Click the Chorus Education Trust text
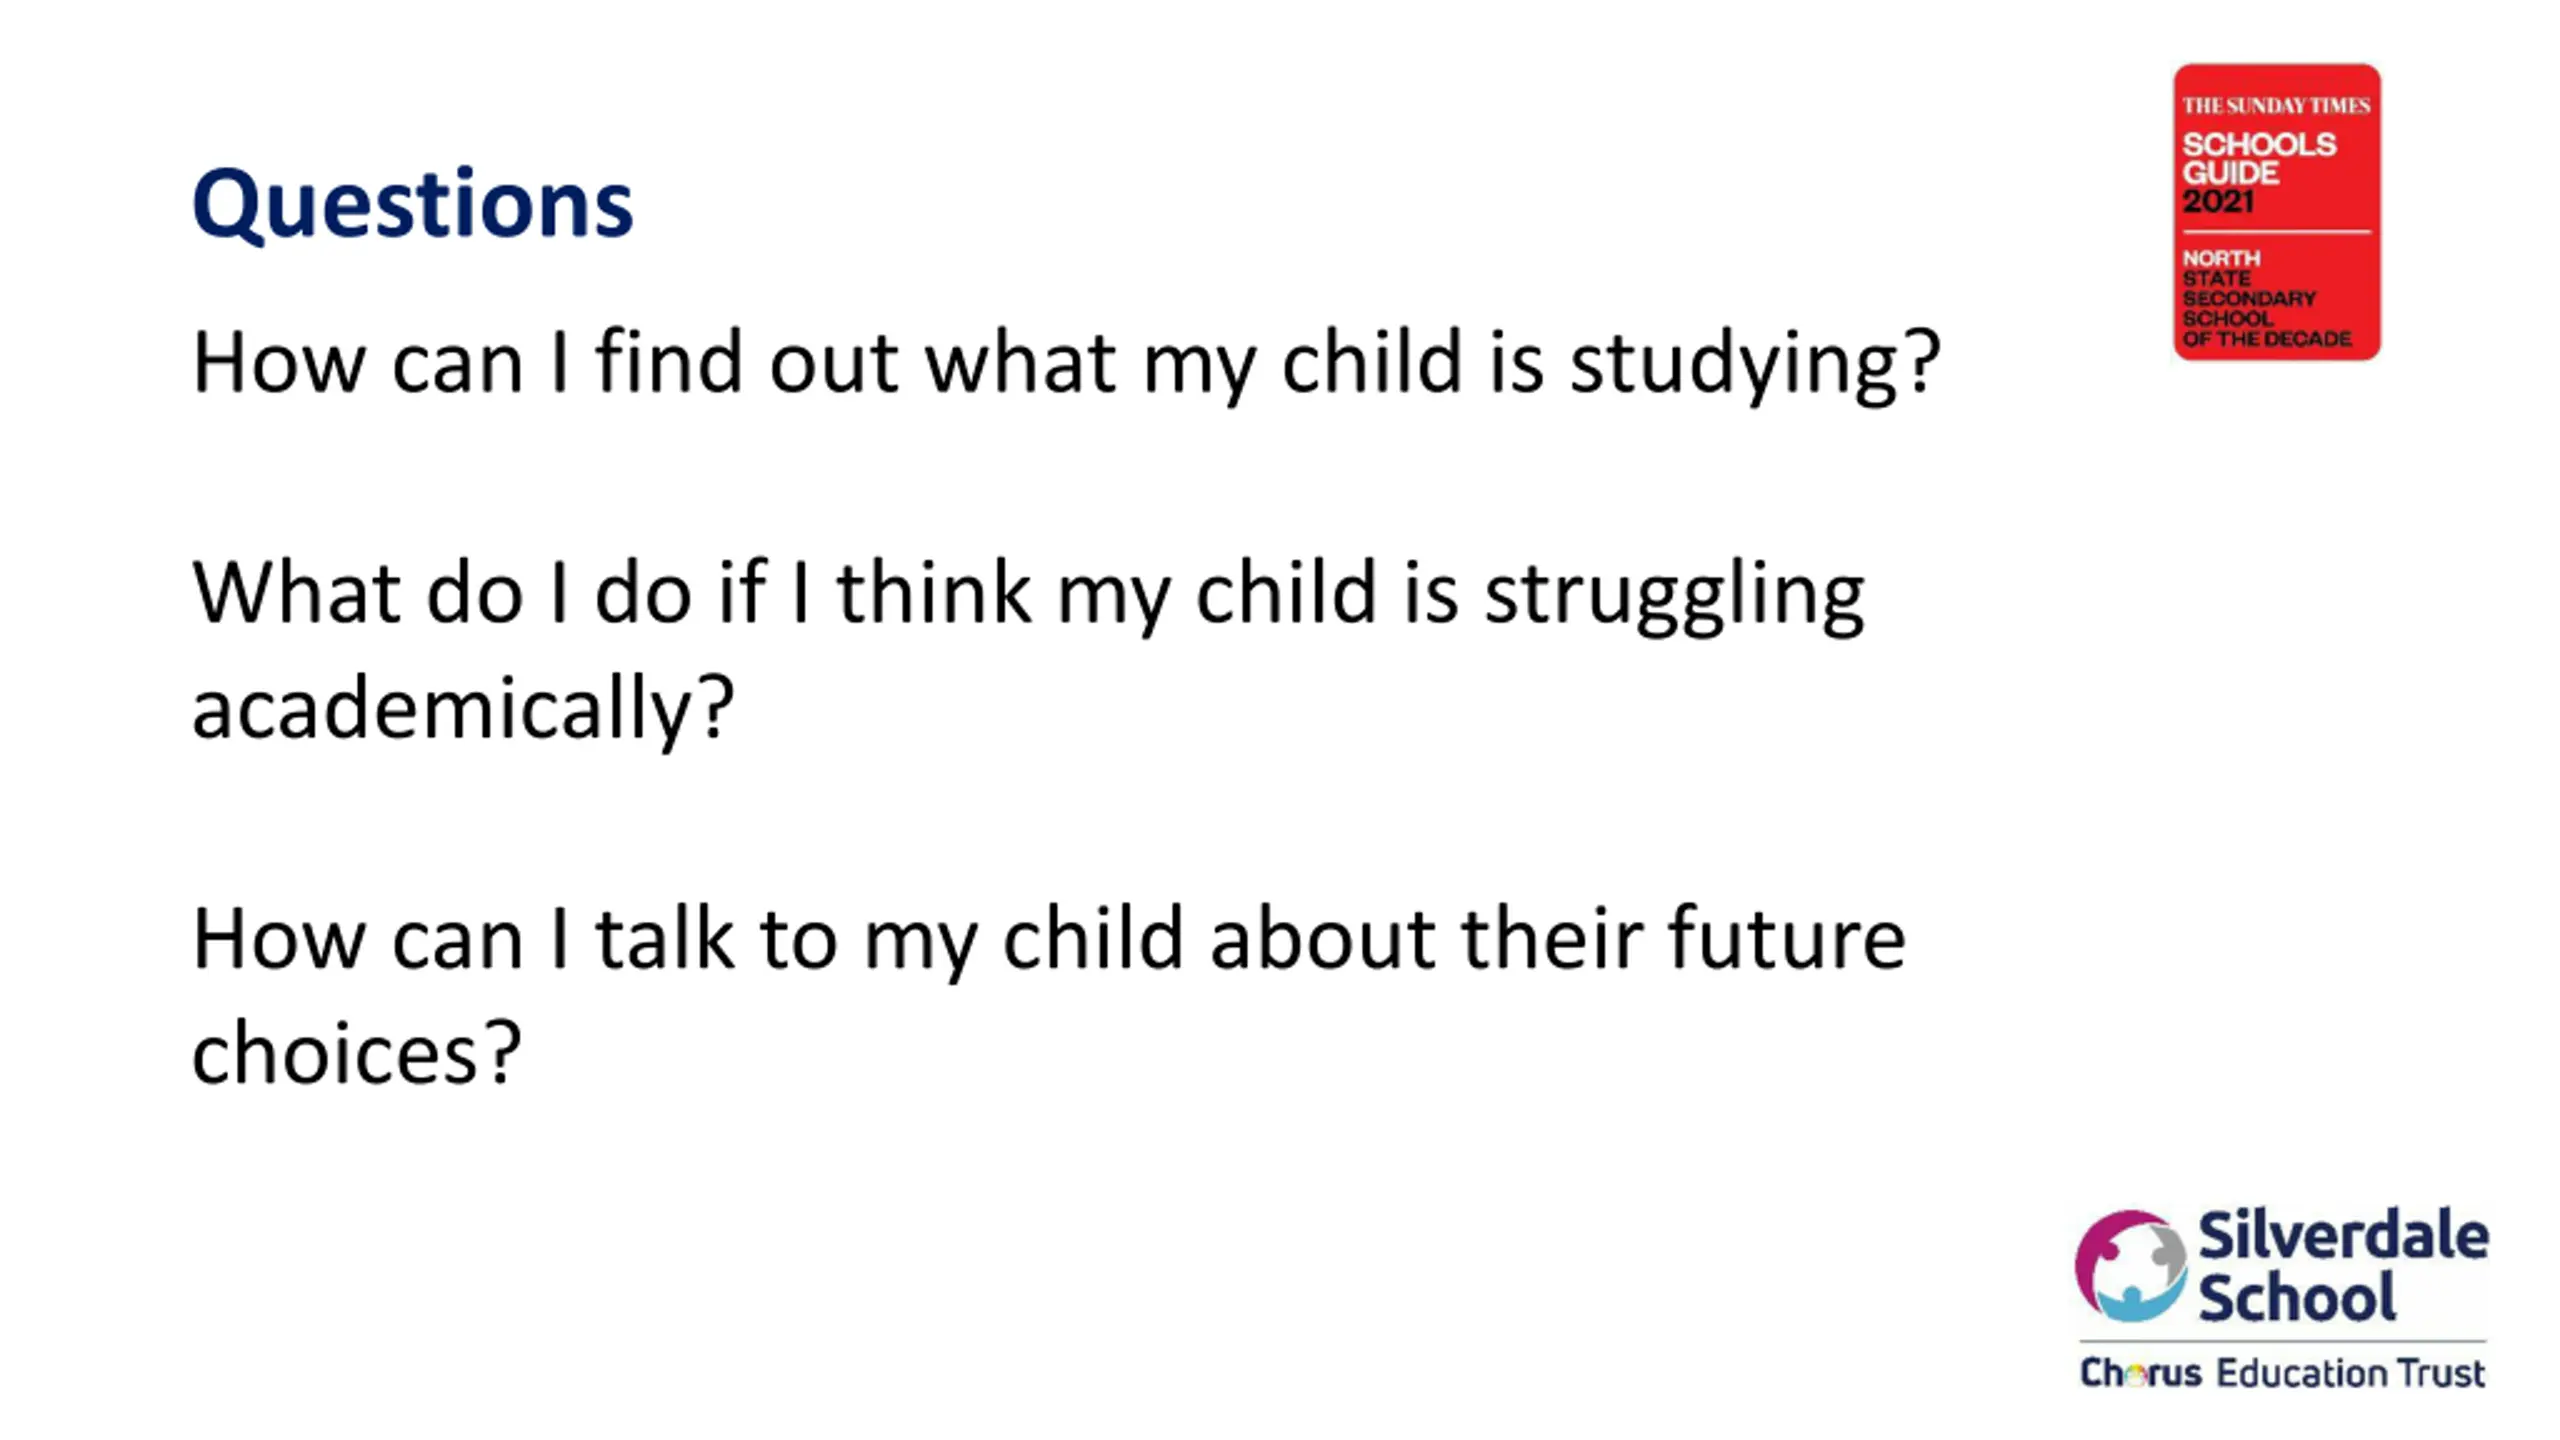This screenshot has width=2560, height=1440. pyautogui.click(x=2282, y=1373)
